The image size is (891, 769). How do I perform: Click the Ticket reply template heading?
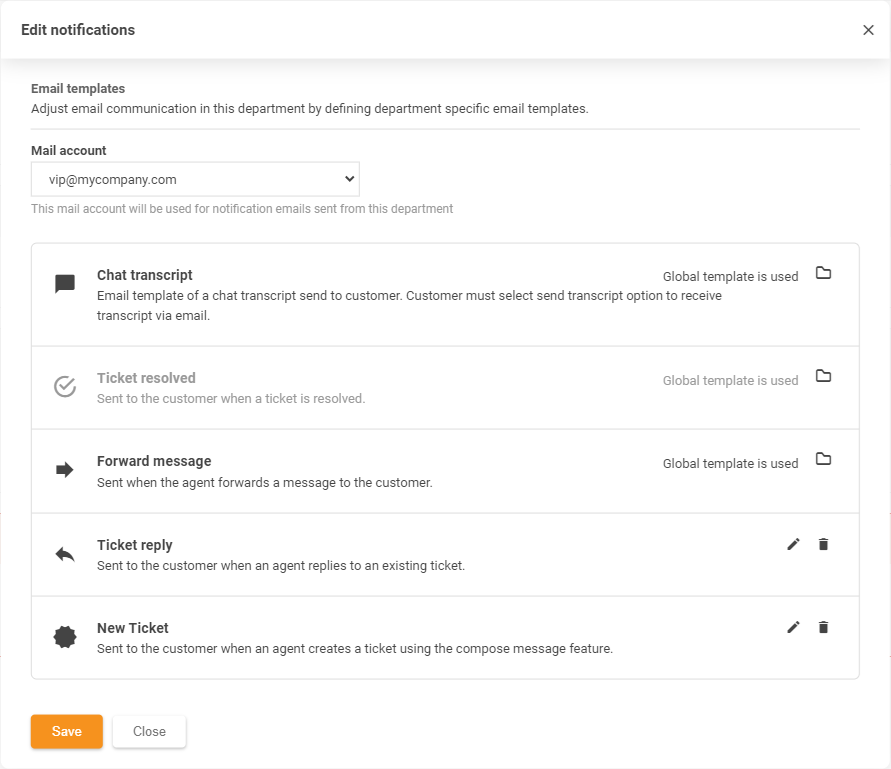point(135,545)
